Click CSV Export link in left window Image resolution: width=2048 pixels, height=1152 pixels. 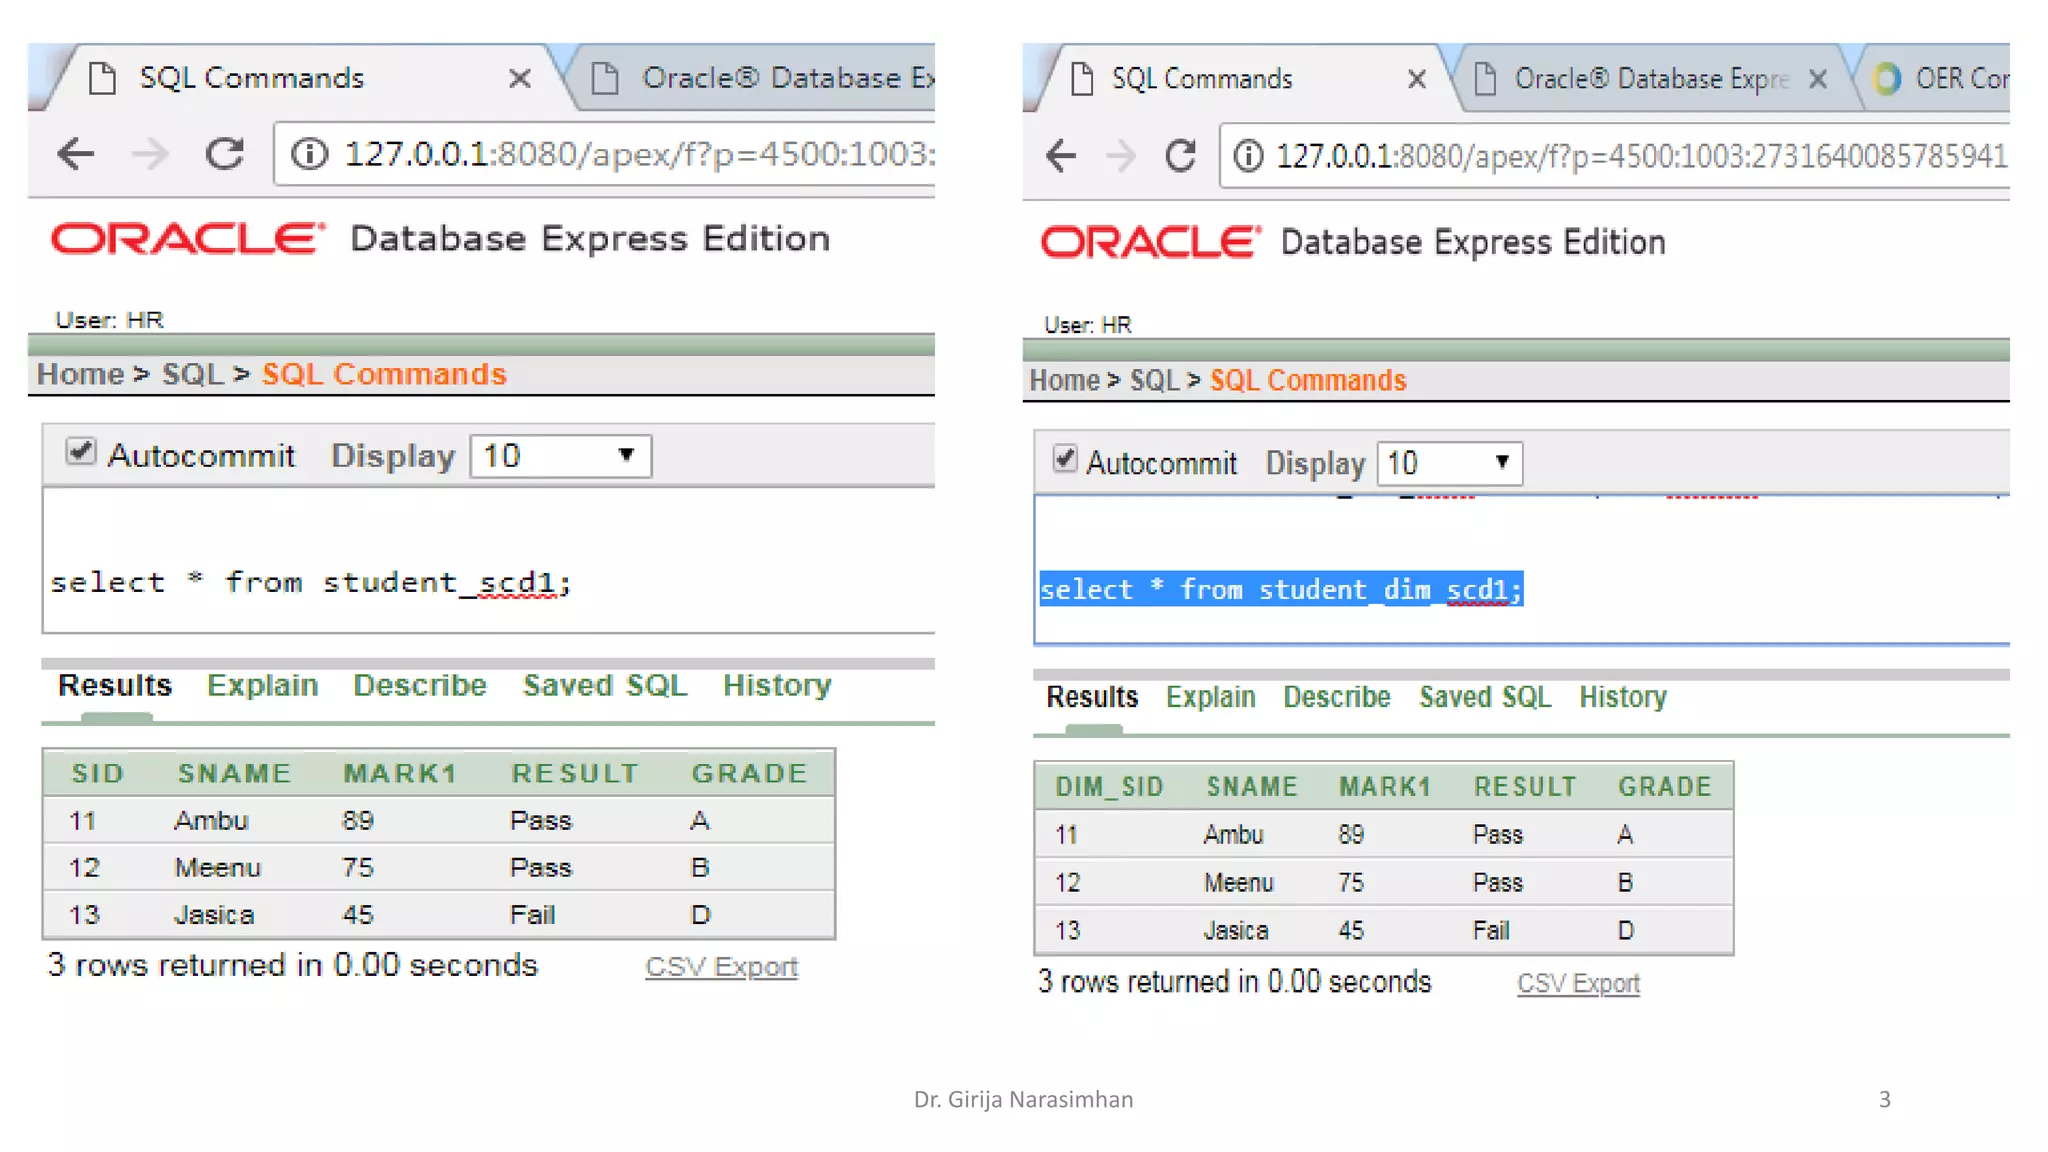coord(721,967)
